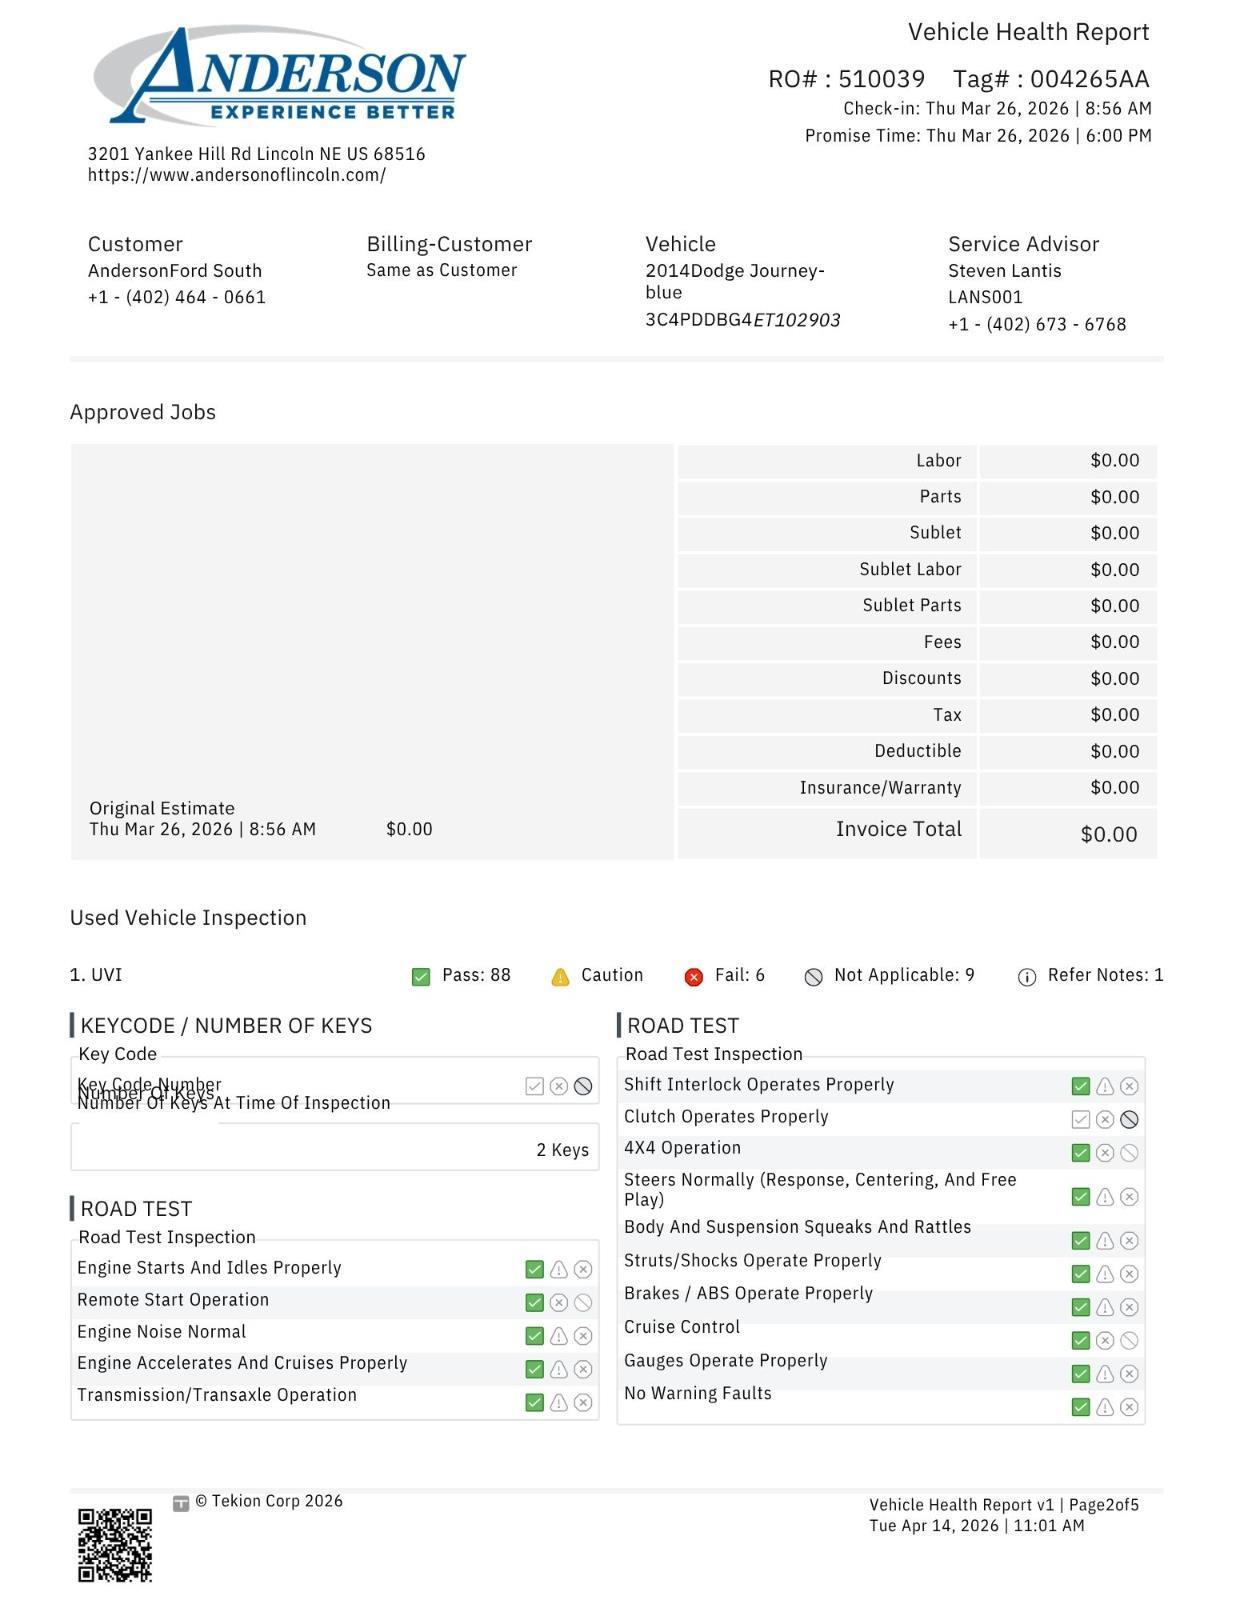Click fail X on Body And Suspension Squeaks row
Image resolution: width=1236 pixels, height=1600 pixels.
pyautogui.click(x=1129, y=1241)
